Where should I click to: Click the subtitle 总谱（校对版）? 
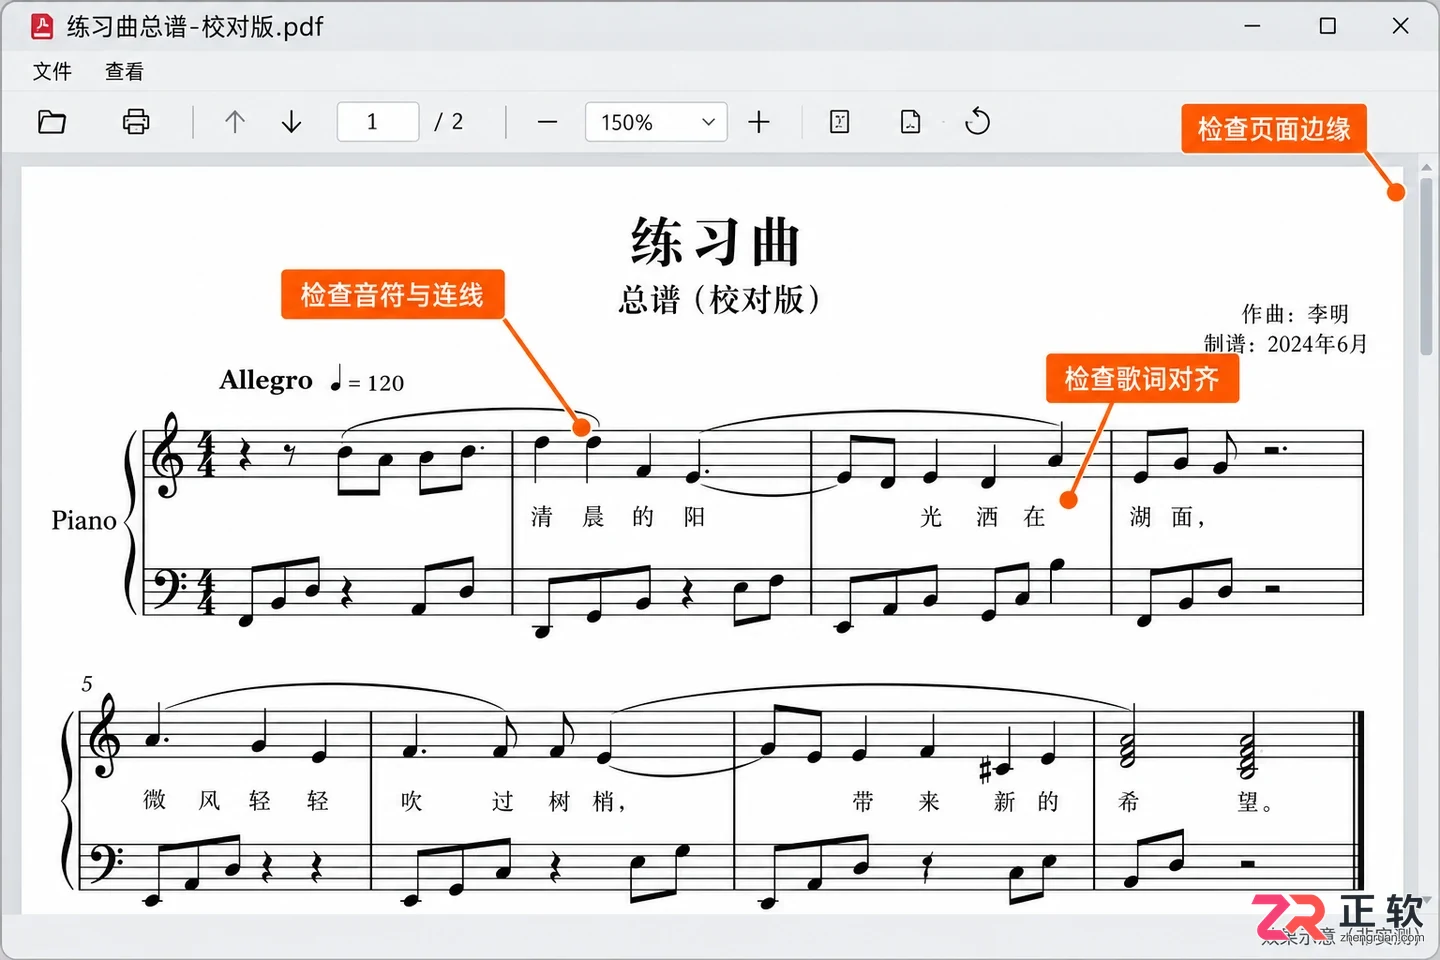[719, 299]
